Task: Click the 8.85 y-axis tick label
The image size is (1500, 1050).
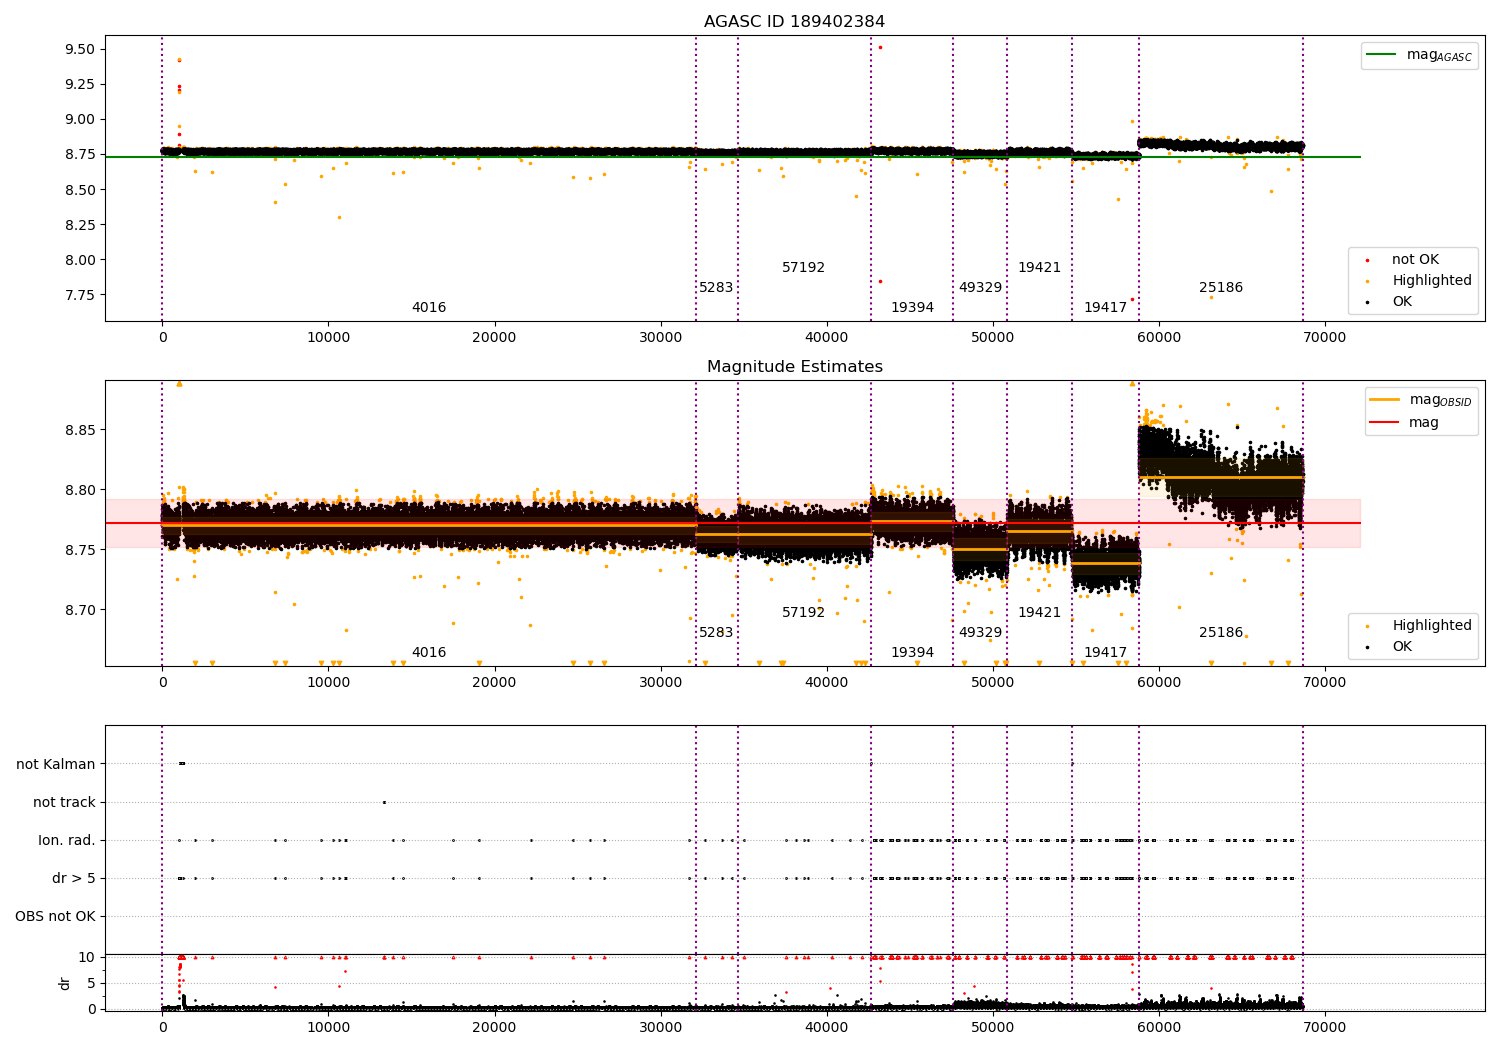Action: [x=80, y=430]
